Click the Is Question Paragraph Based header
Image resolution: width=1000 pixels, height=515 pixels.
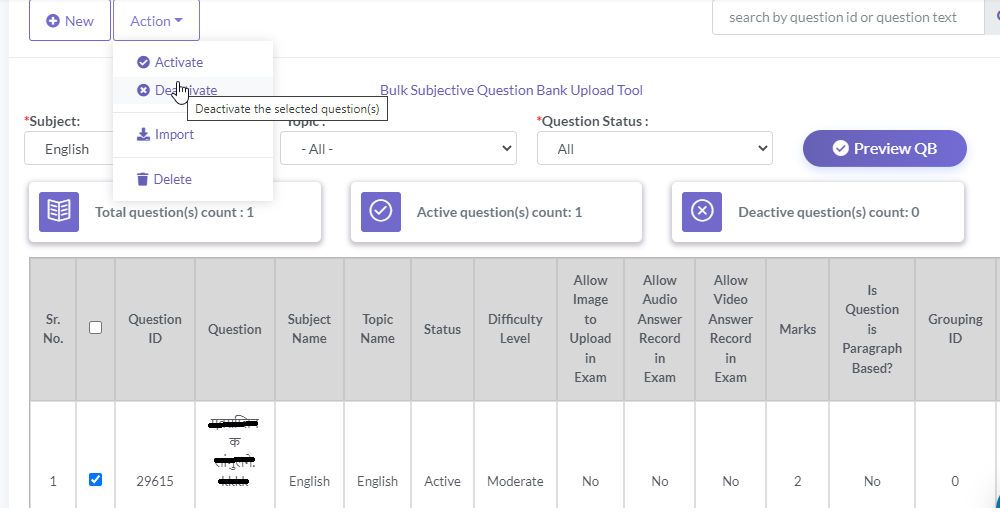[872, 329]
